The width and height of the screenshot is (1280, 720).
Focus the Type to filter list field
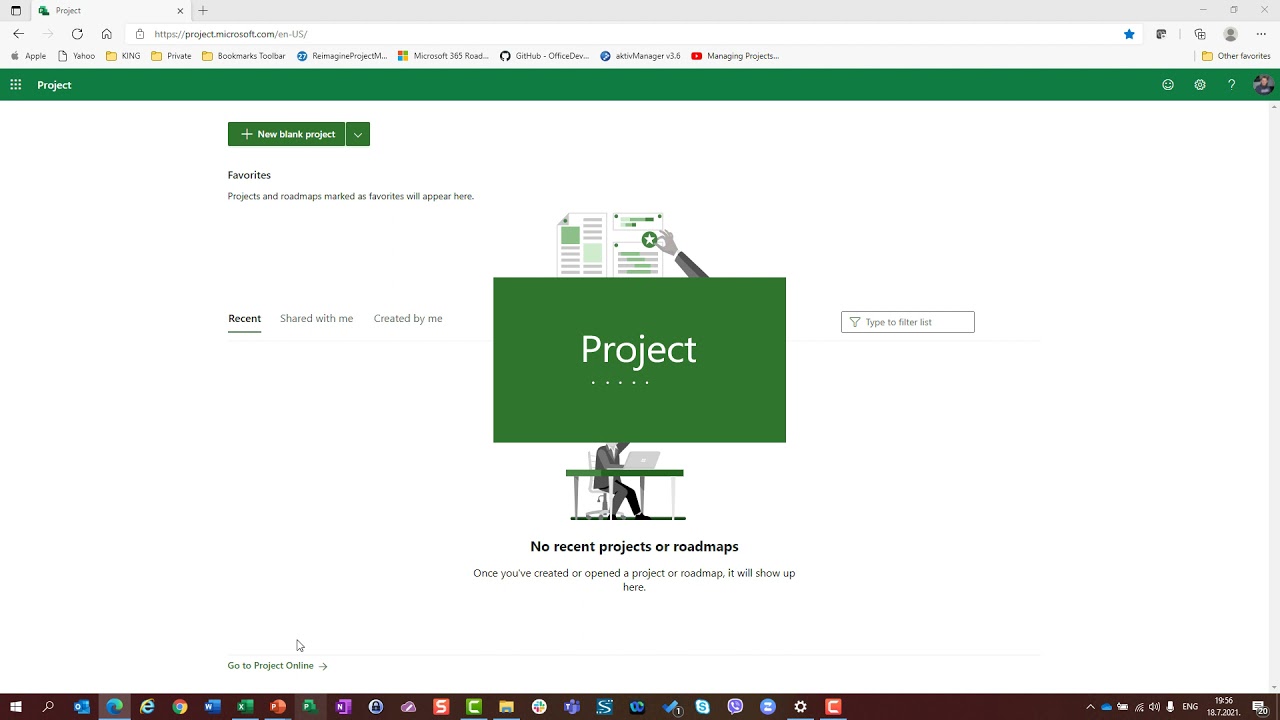[908, 322]
